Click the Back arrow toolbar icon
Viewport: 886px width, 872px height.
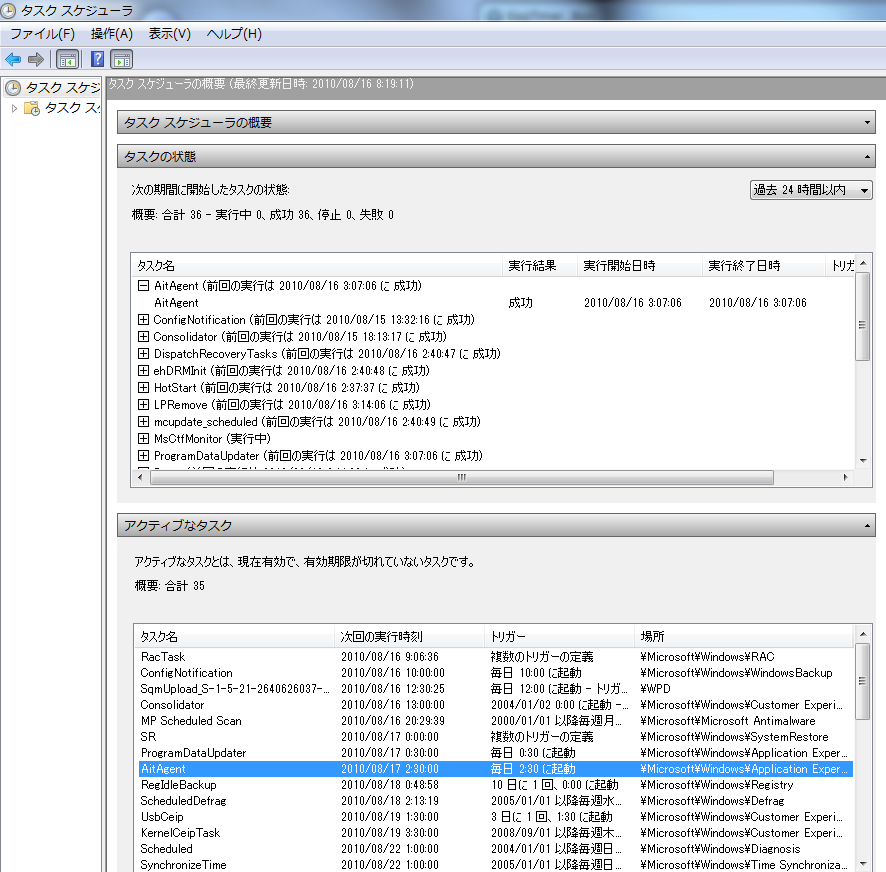[13, 59]
